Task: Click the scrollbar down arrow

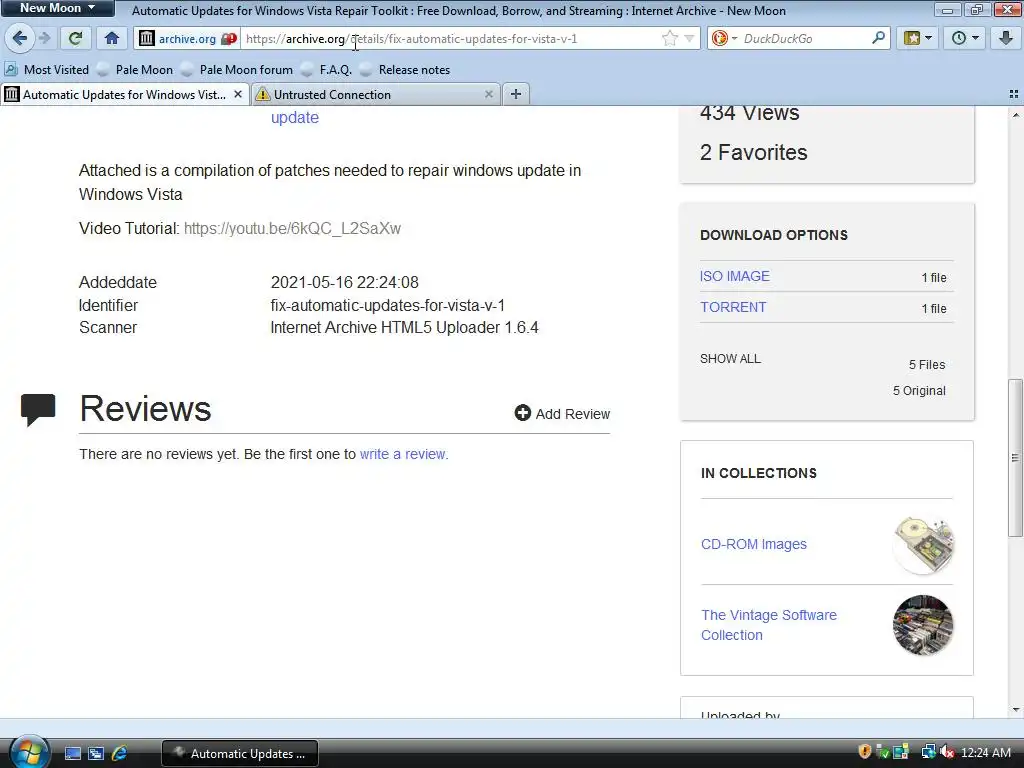Action: pyautogui.click(x=1016, y=710)
